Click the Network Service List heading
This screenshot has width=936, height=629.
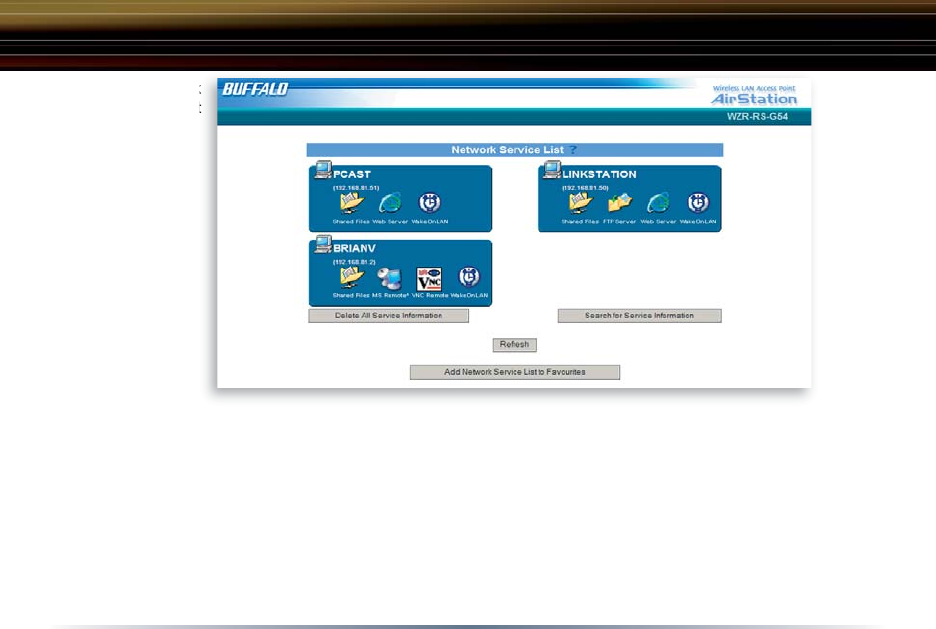(507, 150)
